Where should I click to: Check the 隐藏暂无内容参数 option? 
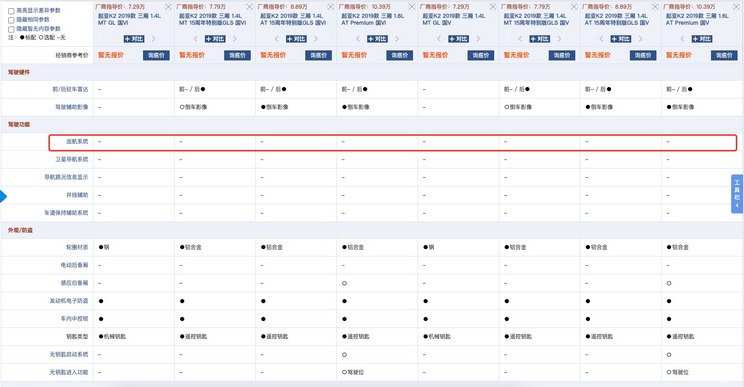pyautogui.click(x=11, y=29)
